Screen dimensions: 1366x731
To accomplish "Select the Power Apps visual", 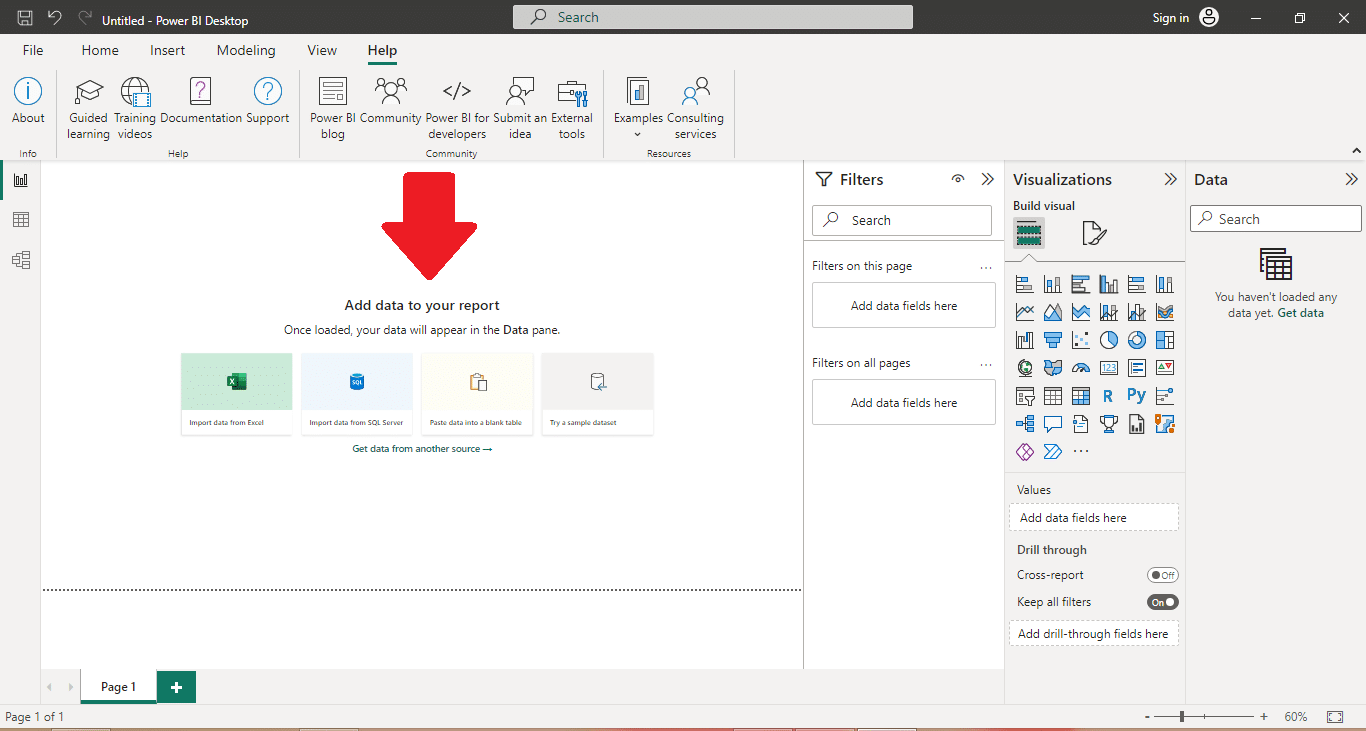I will (x=1024, y=452).
